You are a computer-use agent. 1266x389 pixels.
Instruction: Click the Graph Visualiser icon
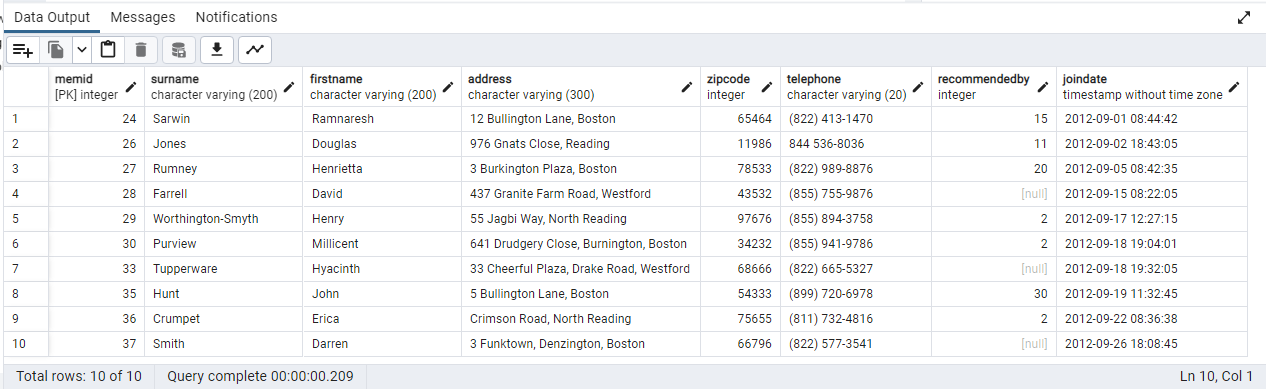click(255, 49)
